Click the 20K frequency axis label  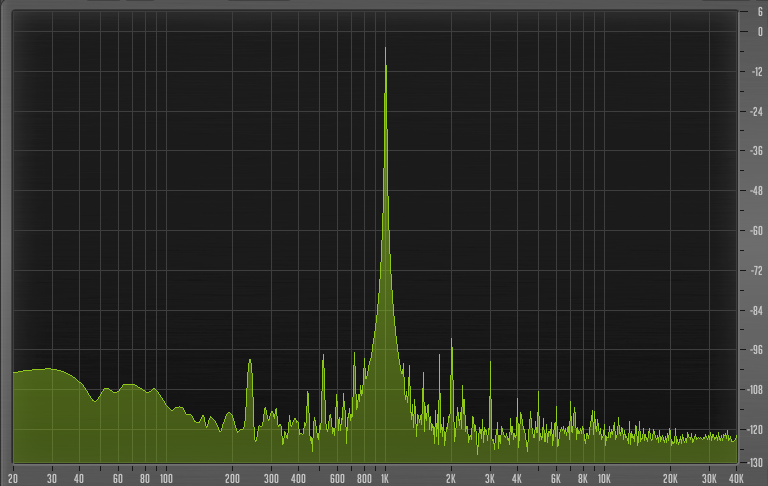(670, 479)
